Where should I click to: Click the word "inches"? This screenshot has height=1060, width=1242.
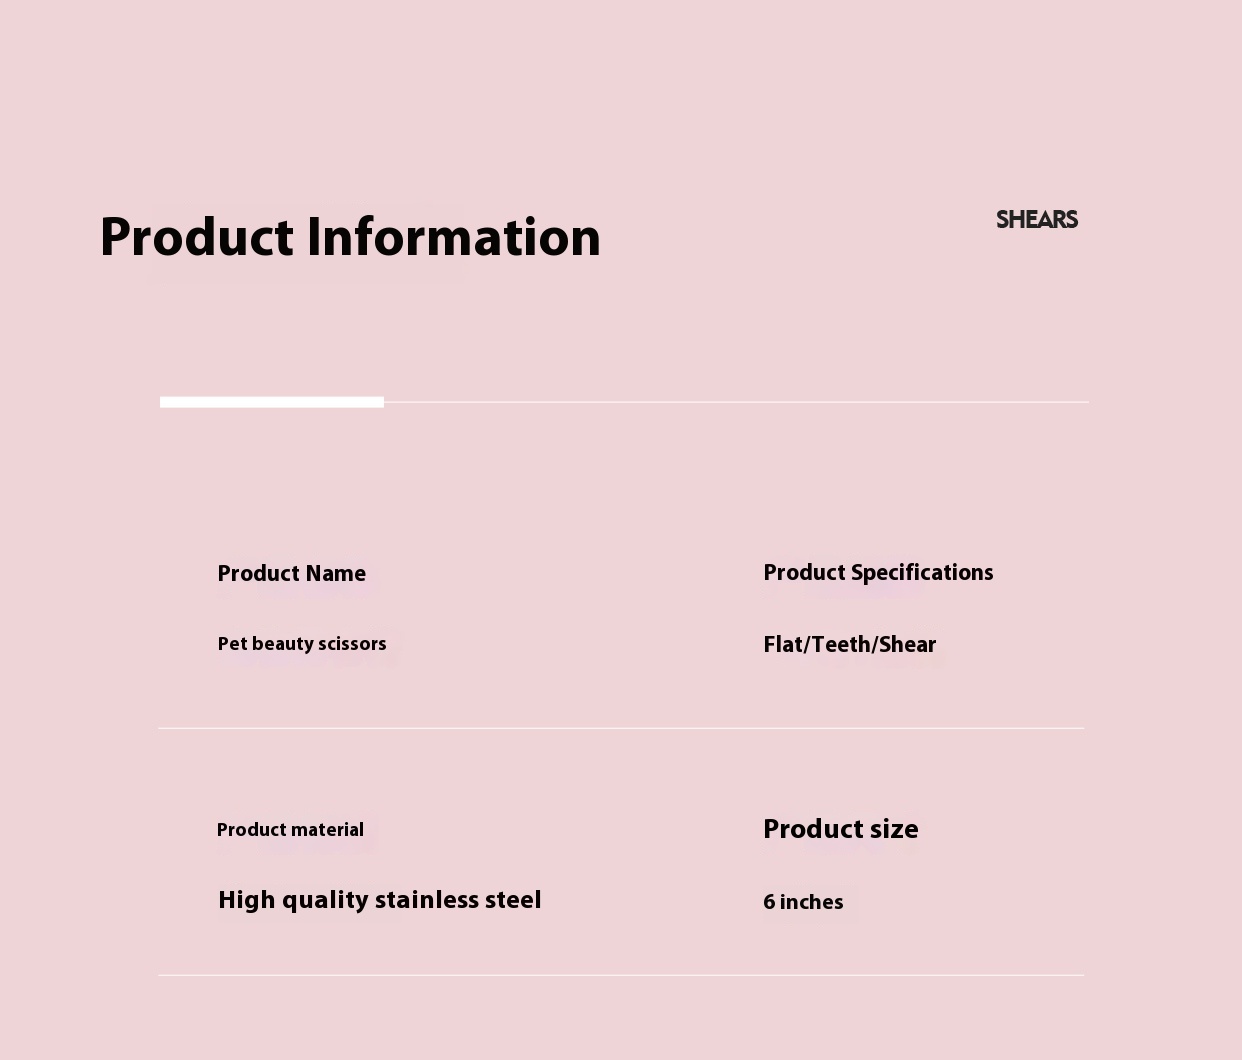(x=811, y=903)
